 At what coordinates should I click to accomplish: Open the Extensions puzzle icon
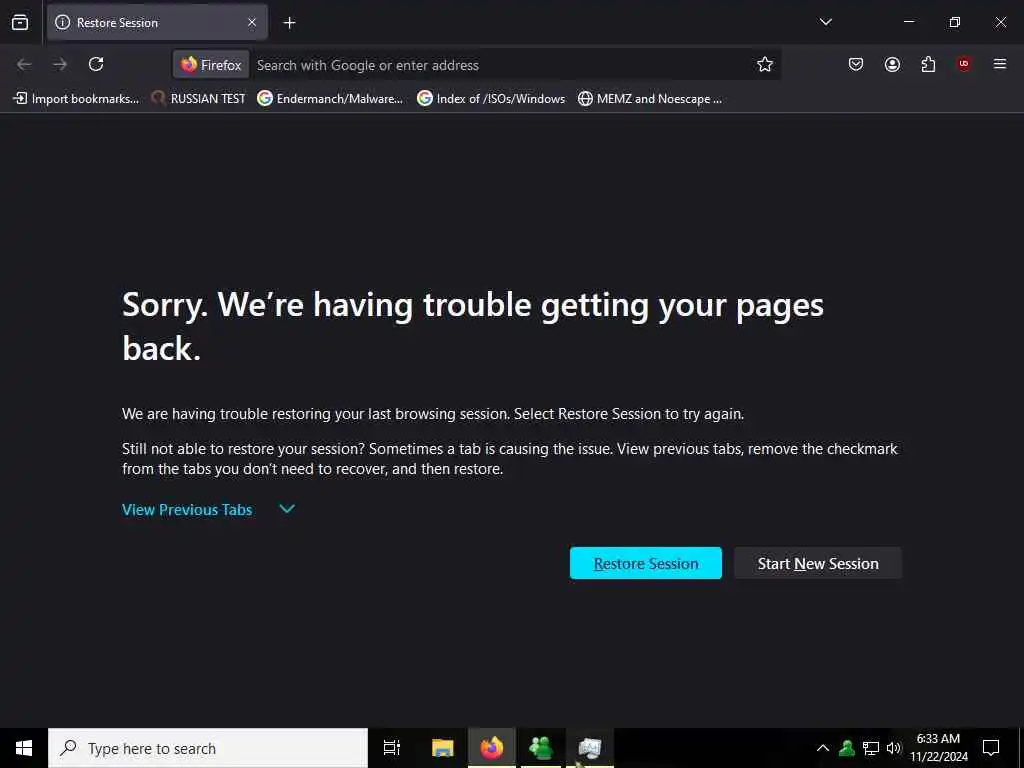coord(928,64)
